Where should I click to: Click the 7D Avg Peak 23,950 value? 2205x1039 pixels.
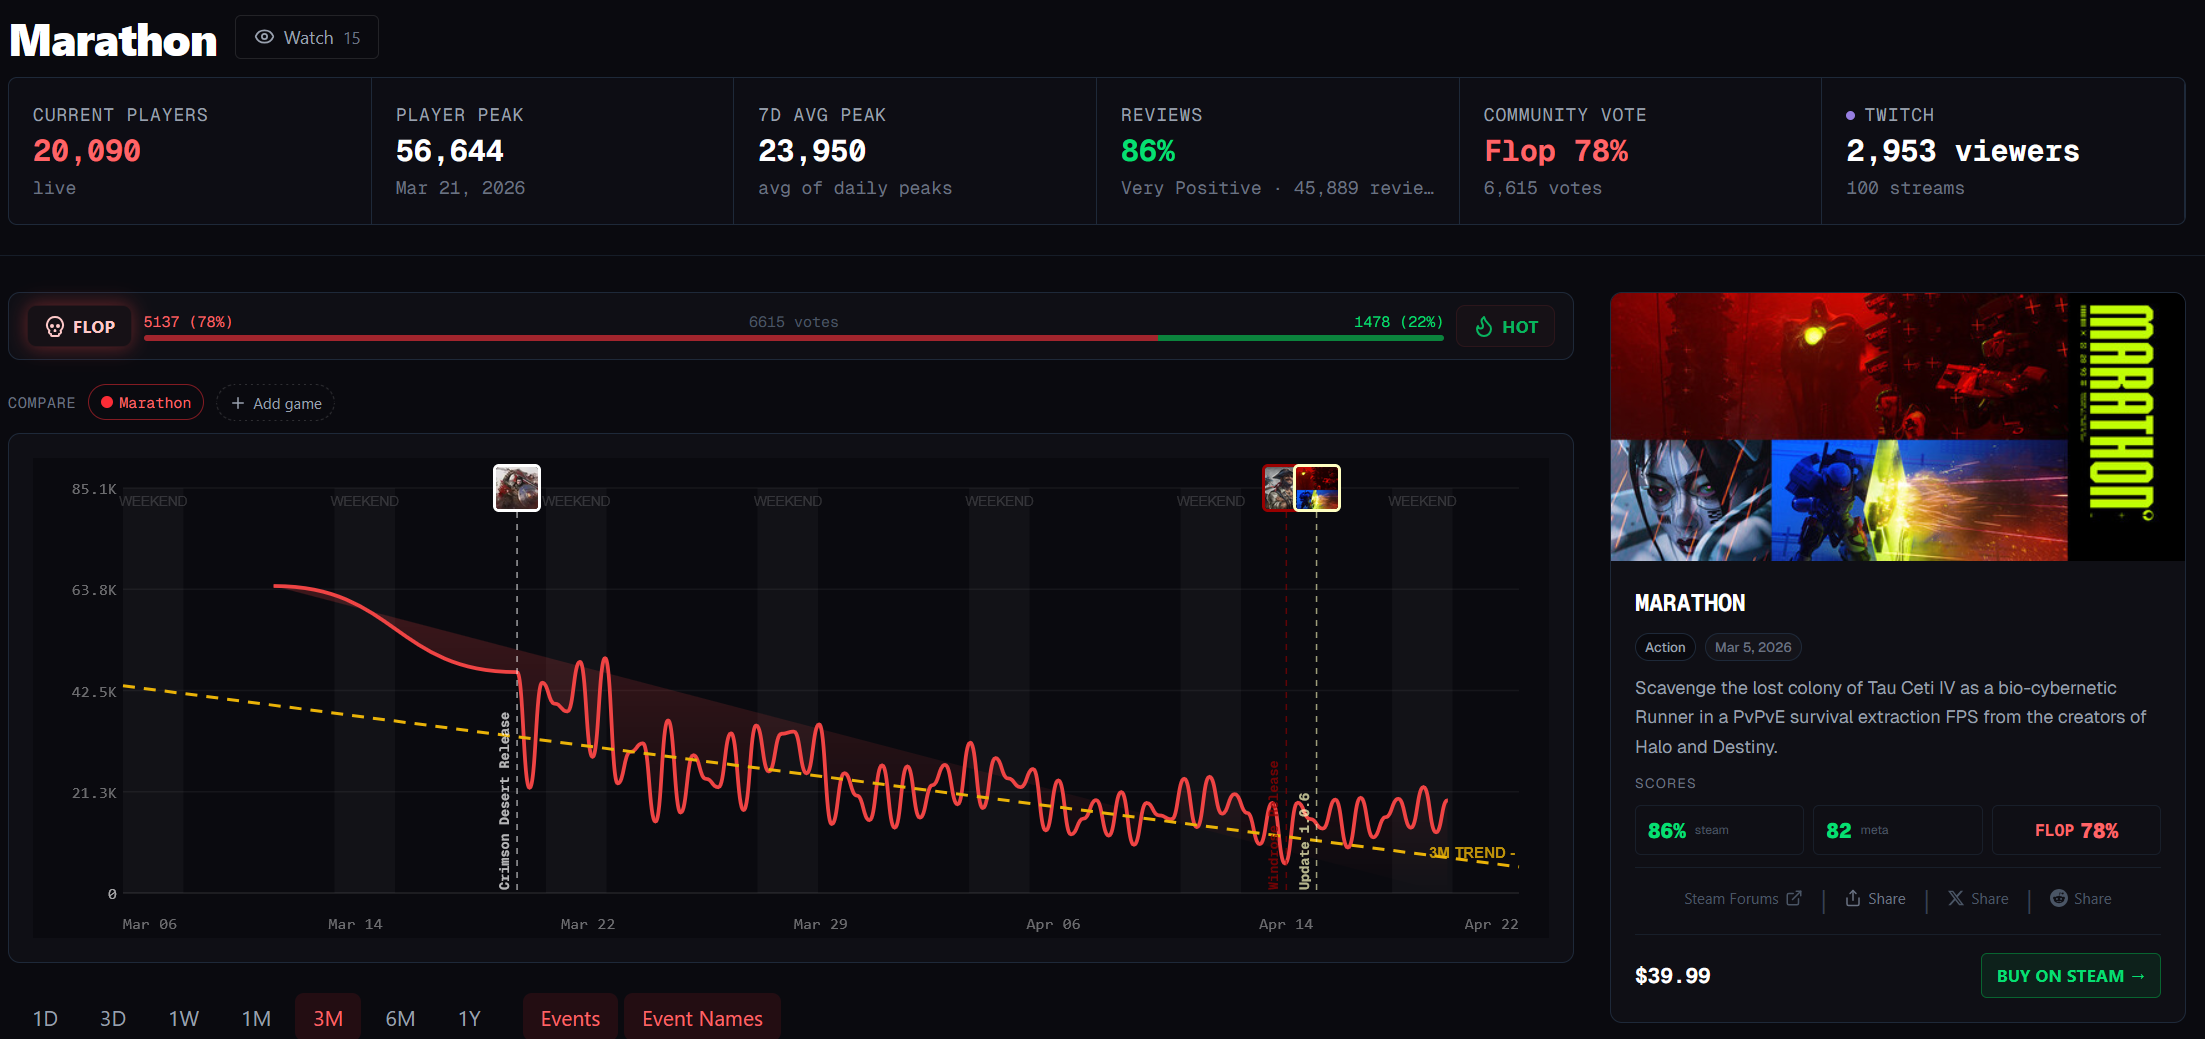[812, 151]
